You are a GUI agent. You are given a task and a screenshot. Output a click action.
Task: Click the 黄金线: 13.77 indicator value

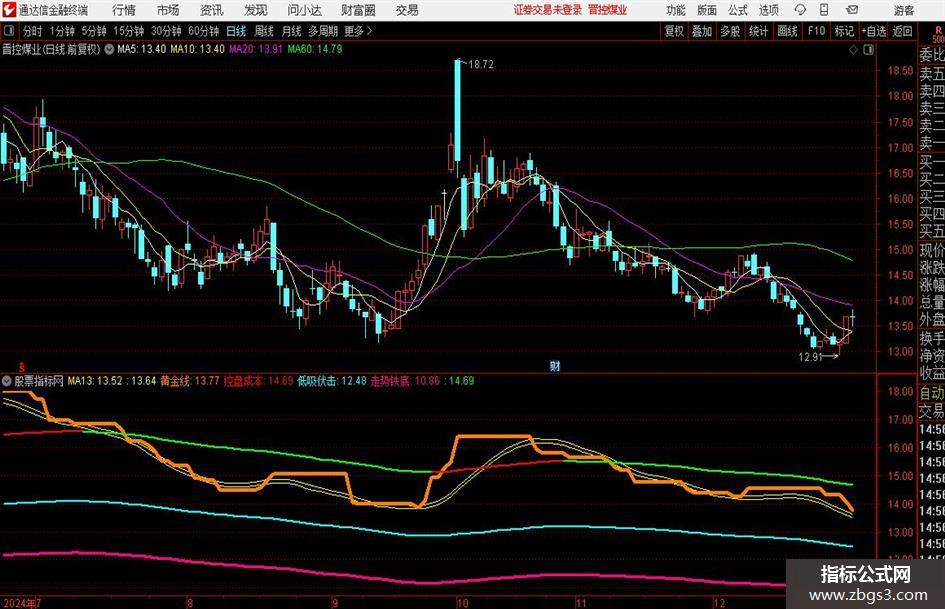coord(189,381)
